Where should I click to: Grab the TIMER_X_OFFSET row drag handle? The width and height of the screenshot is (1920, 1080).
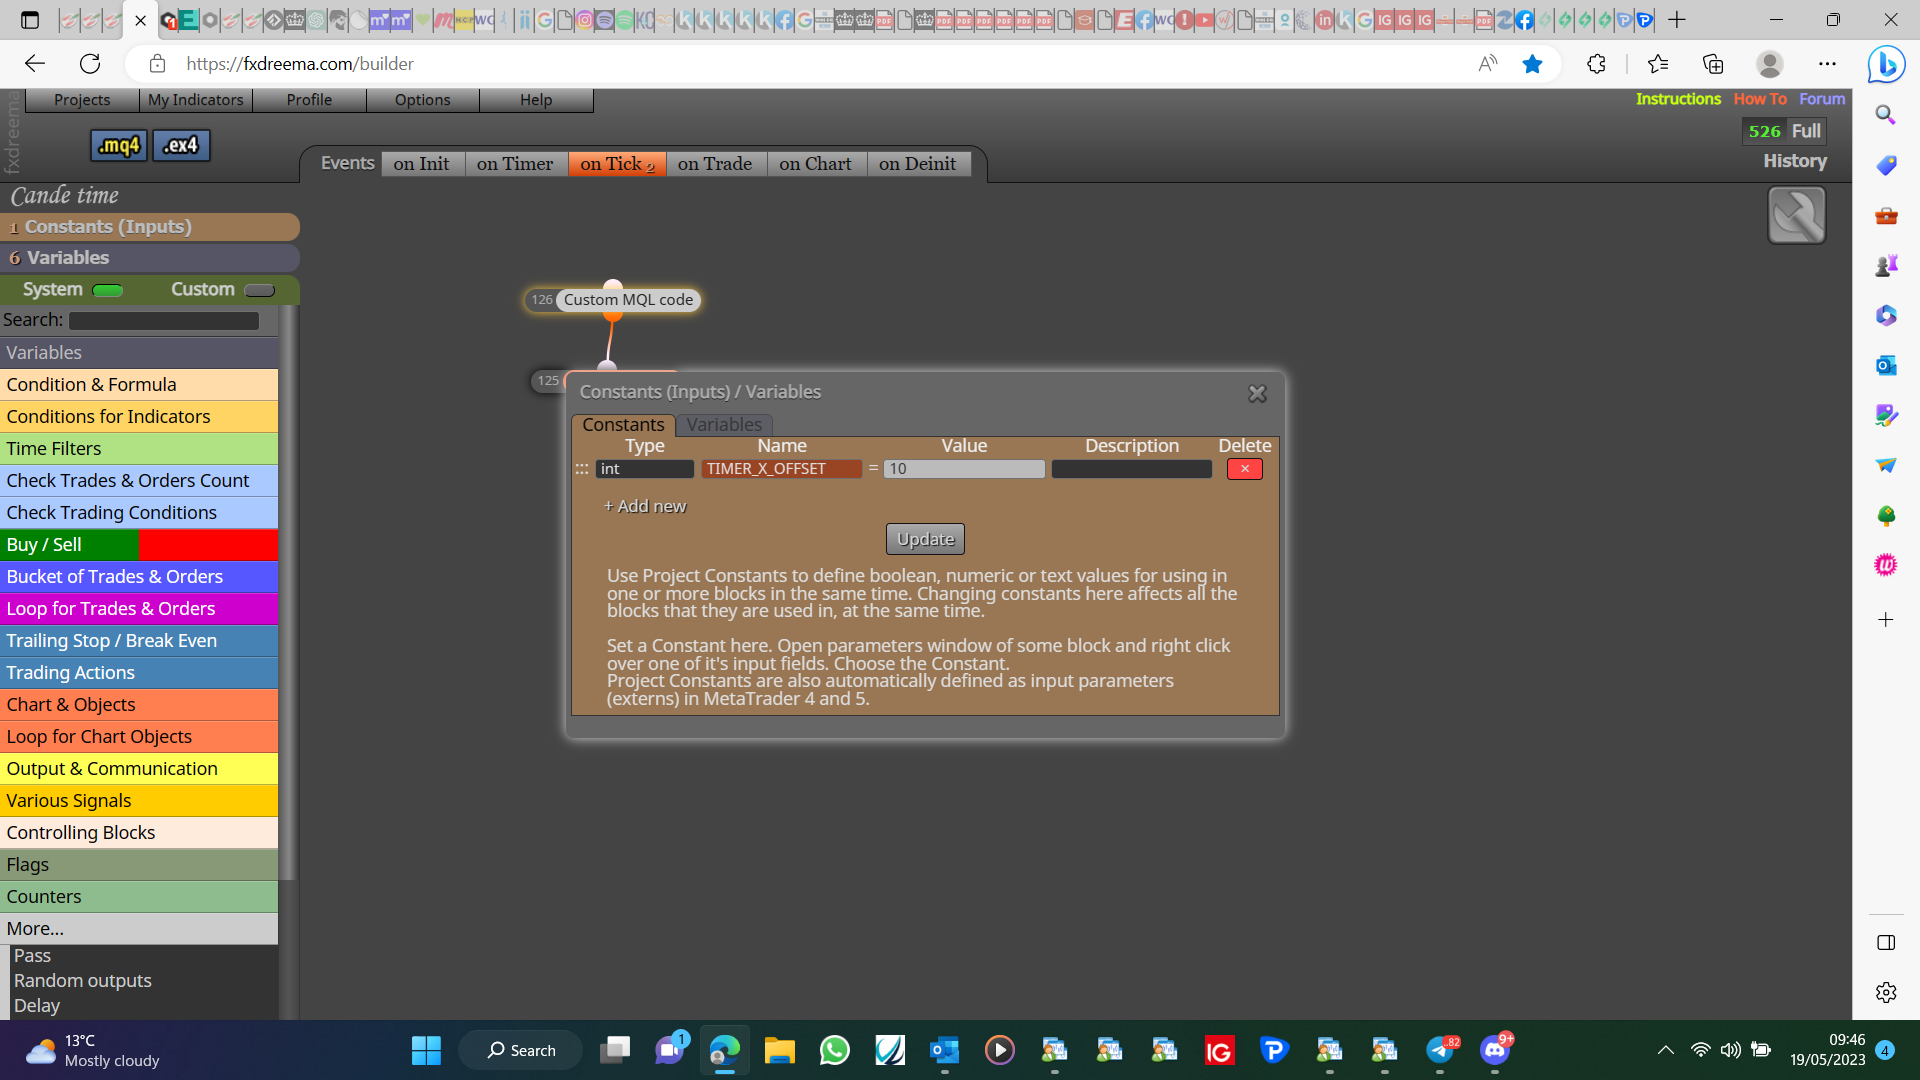[582, 469]
